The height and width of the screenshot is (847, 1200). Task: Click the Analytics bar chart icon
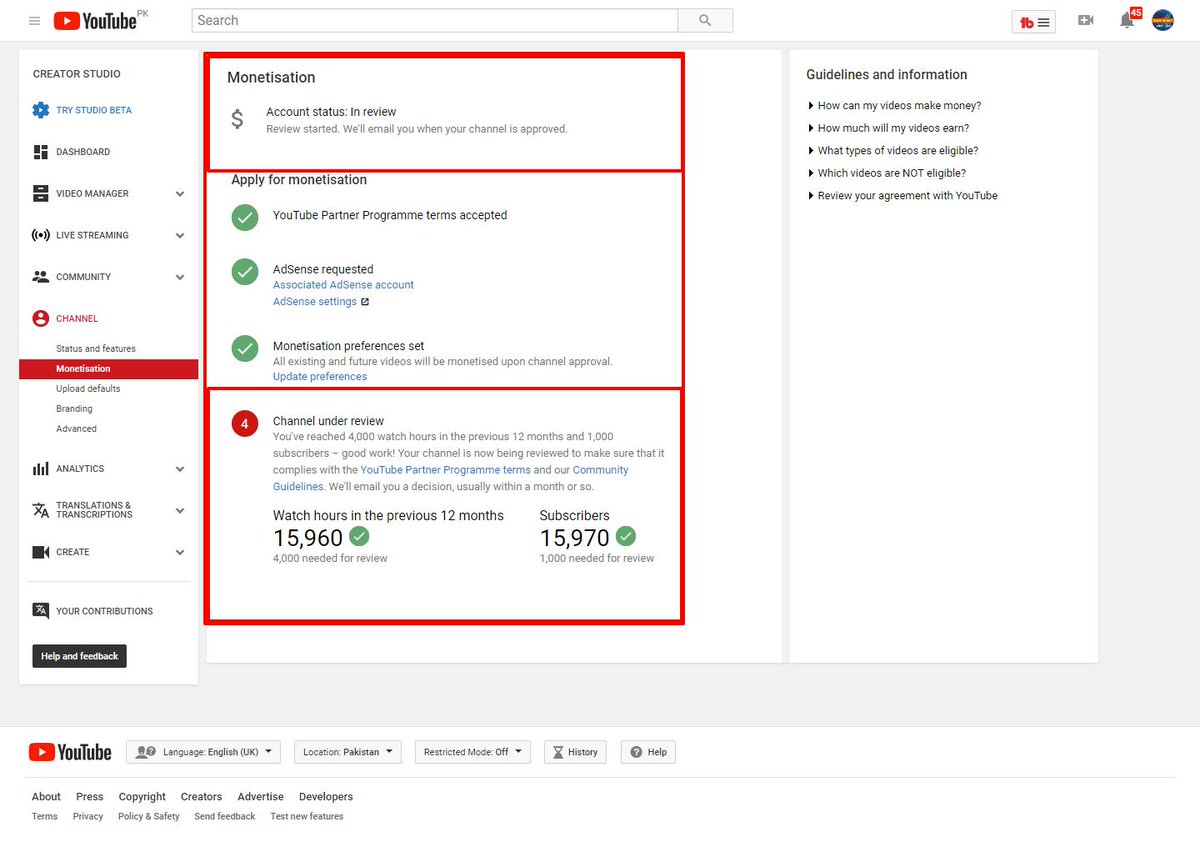40,469
